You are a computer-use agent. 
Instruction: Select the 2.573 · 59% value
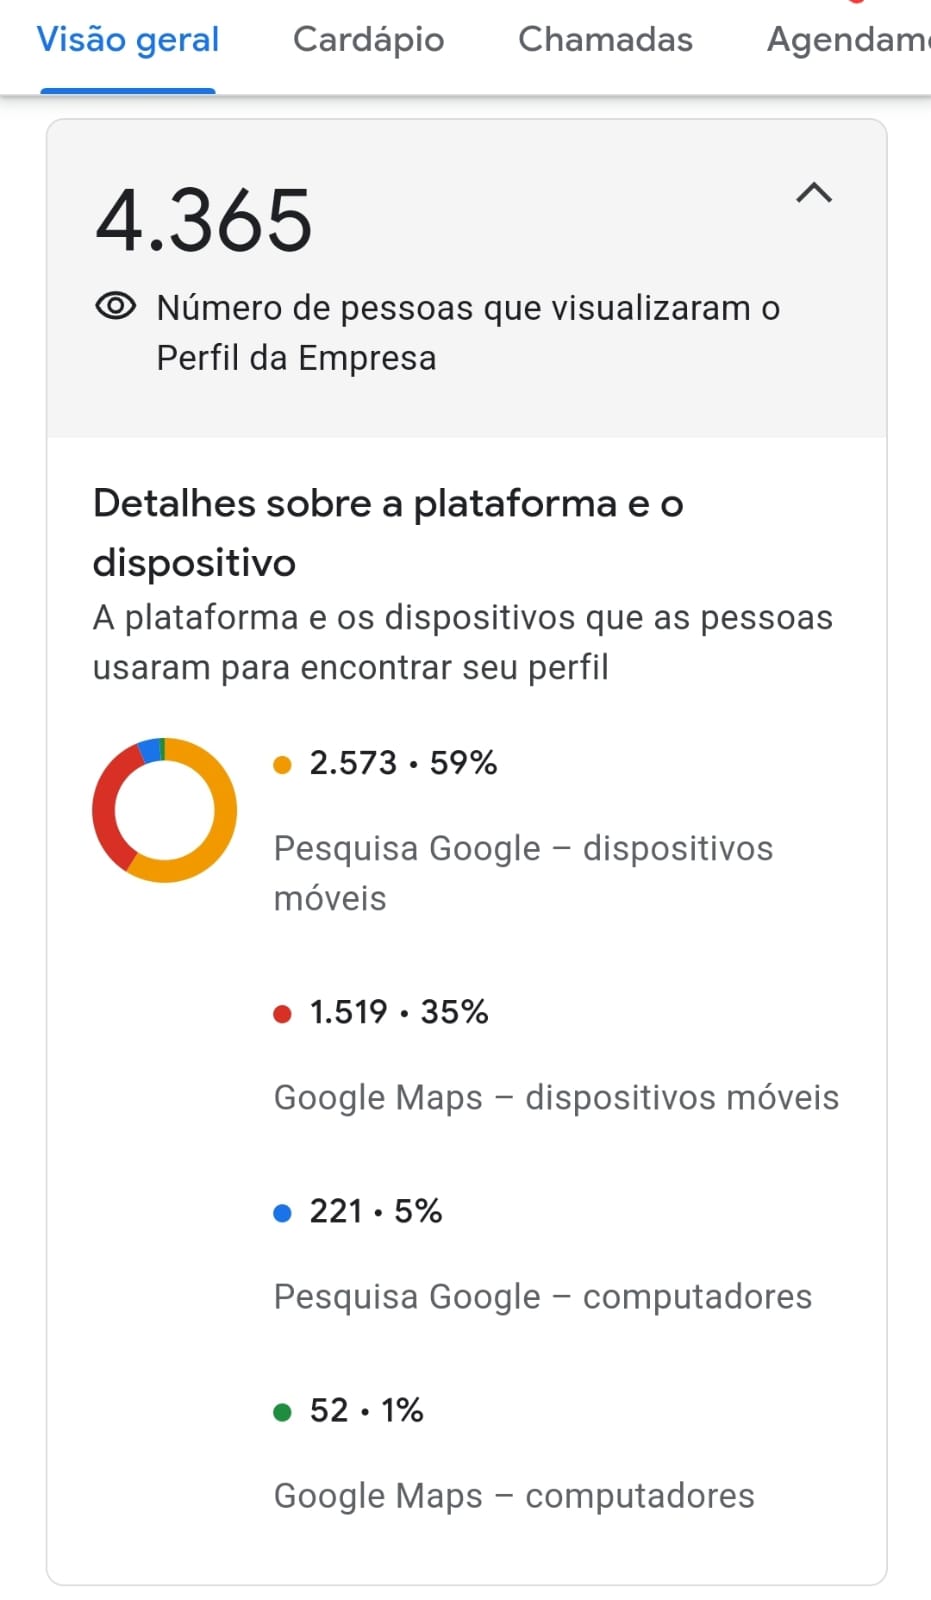[x=403, y=763]
